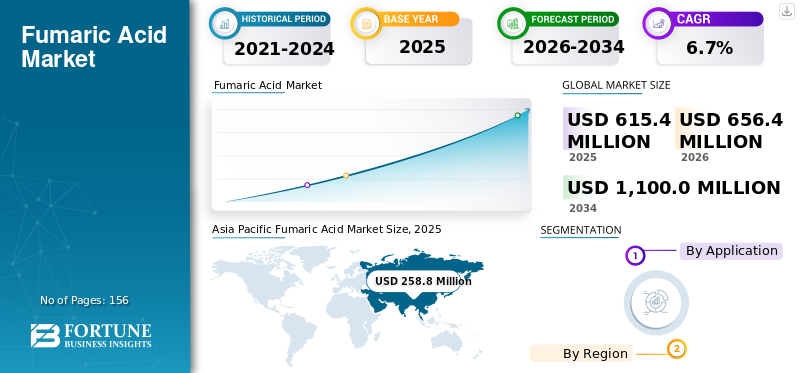The width and height of the screenshot is (800, 373).
Task: Click the Forecast Period chart icon
Action: pos(513,23)
